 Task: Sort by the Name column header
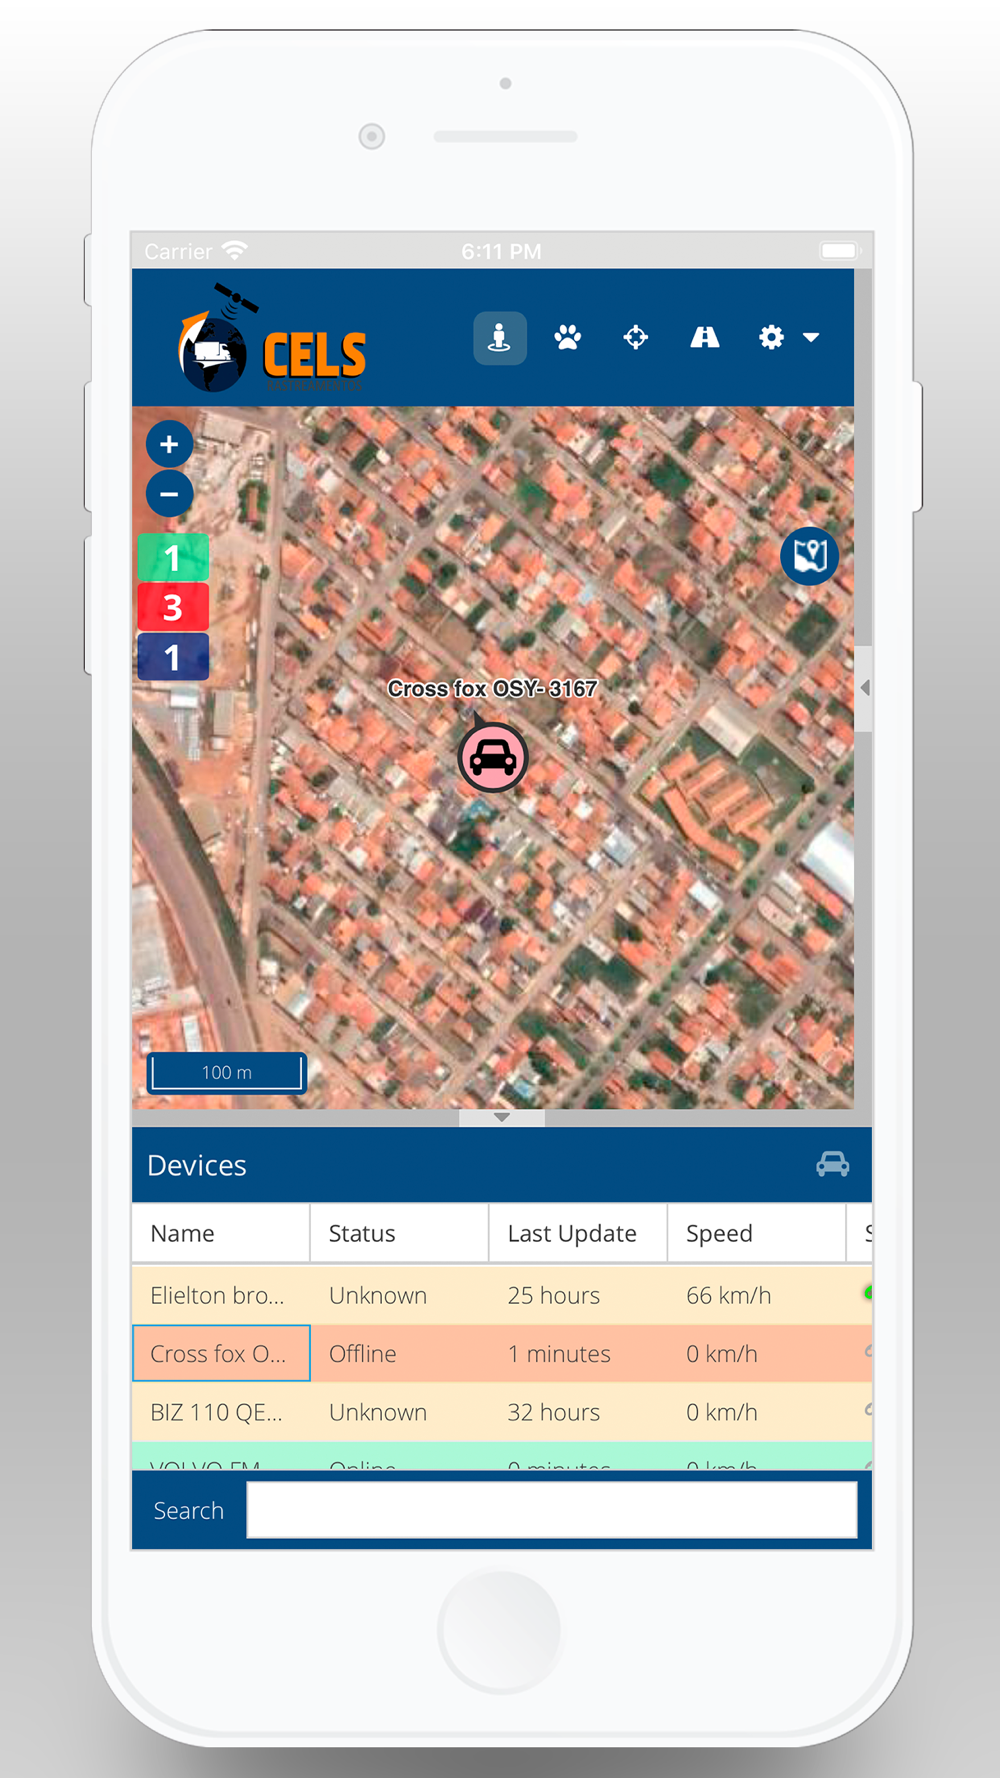pyautogui.click(x=221, y=1233)
